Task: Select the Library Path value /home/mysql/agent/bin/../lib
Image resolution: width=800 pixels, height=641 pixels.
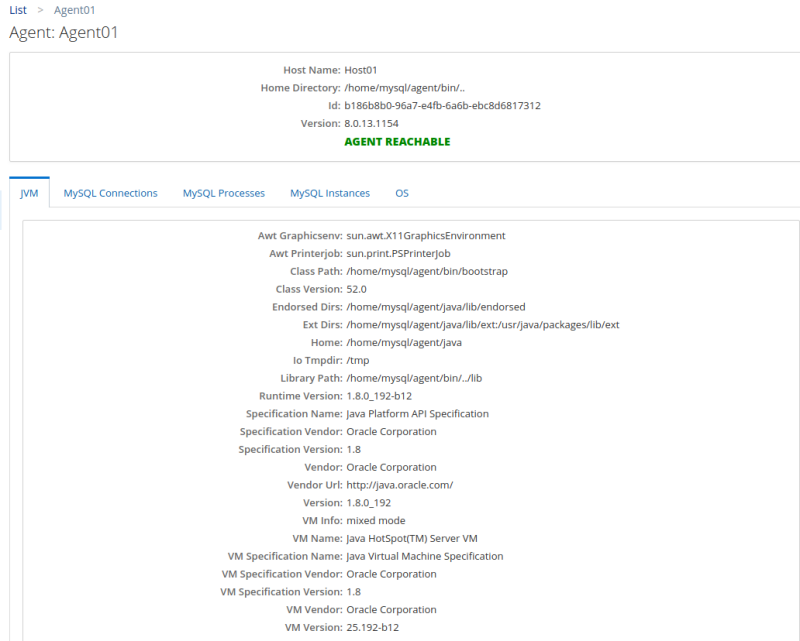Action: [414, 378]
